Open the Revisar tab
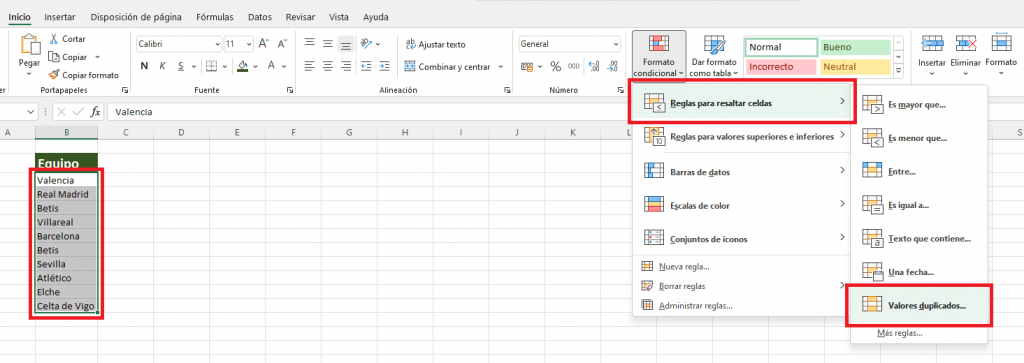The width and height of the screenshot is (1024, 363). tap(300, 17)
